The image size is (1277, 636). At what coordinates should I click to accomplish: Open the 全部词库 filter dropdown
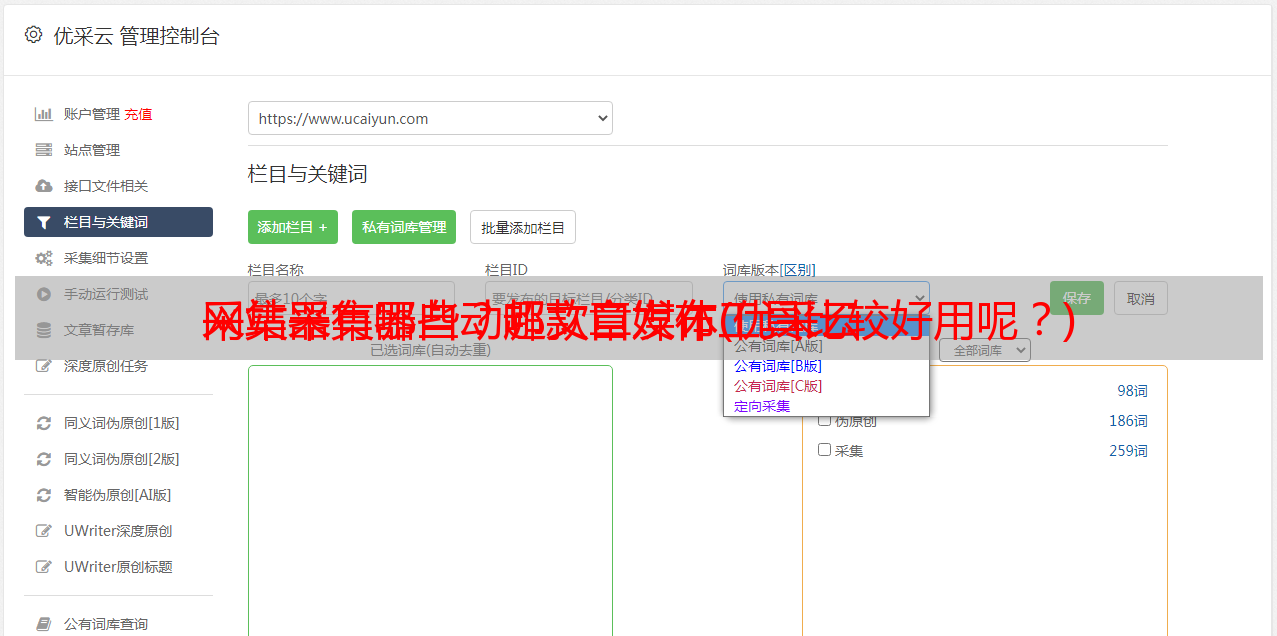coord(985,350)
